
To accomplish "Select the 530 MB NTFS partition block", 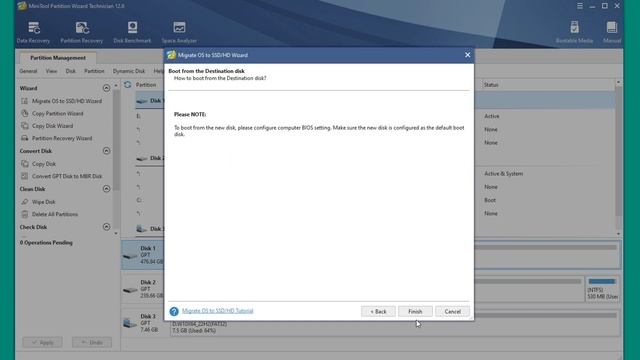I will pos(602,289).
